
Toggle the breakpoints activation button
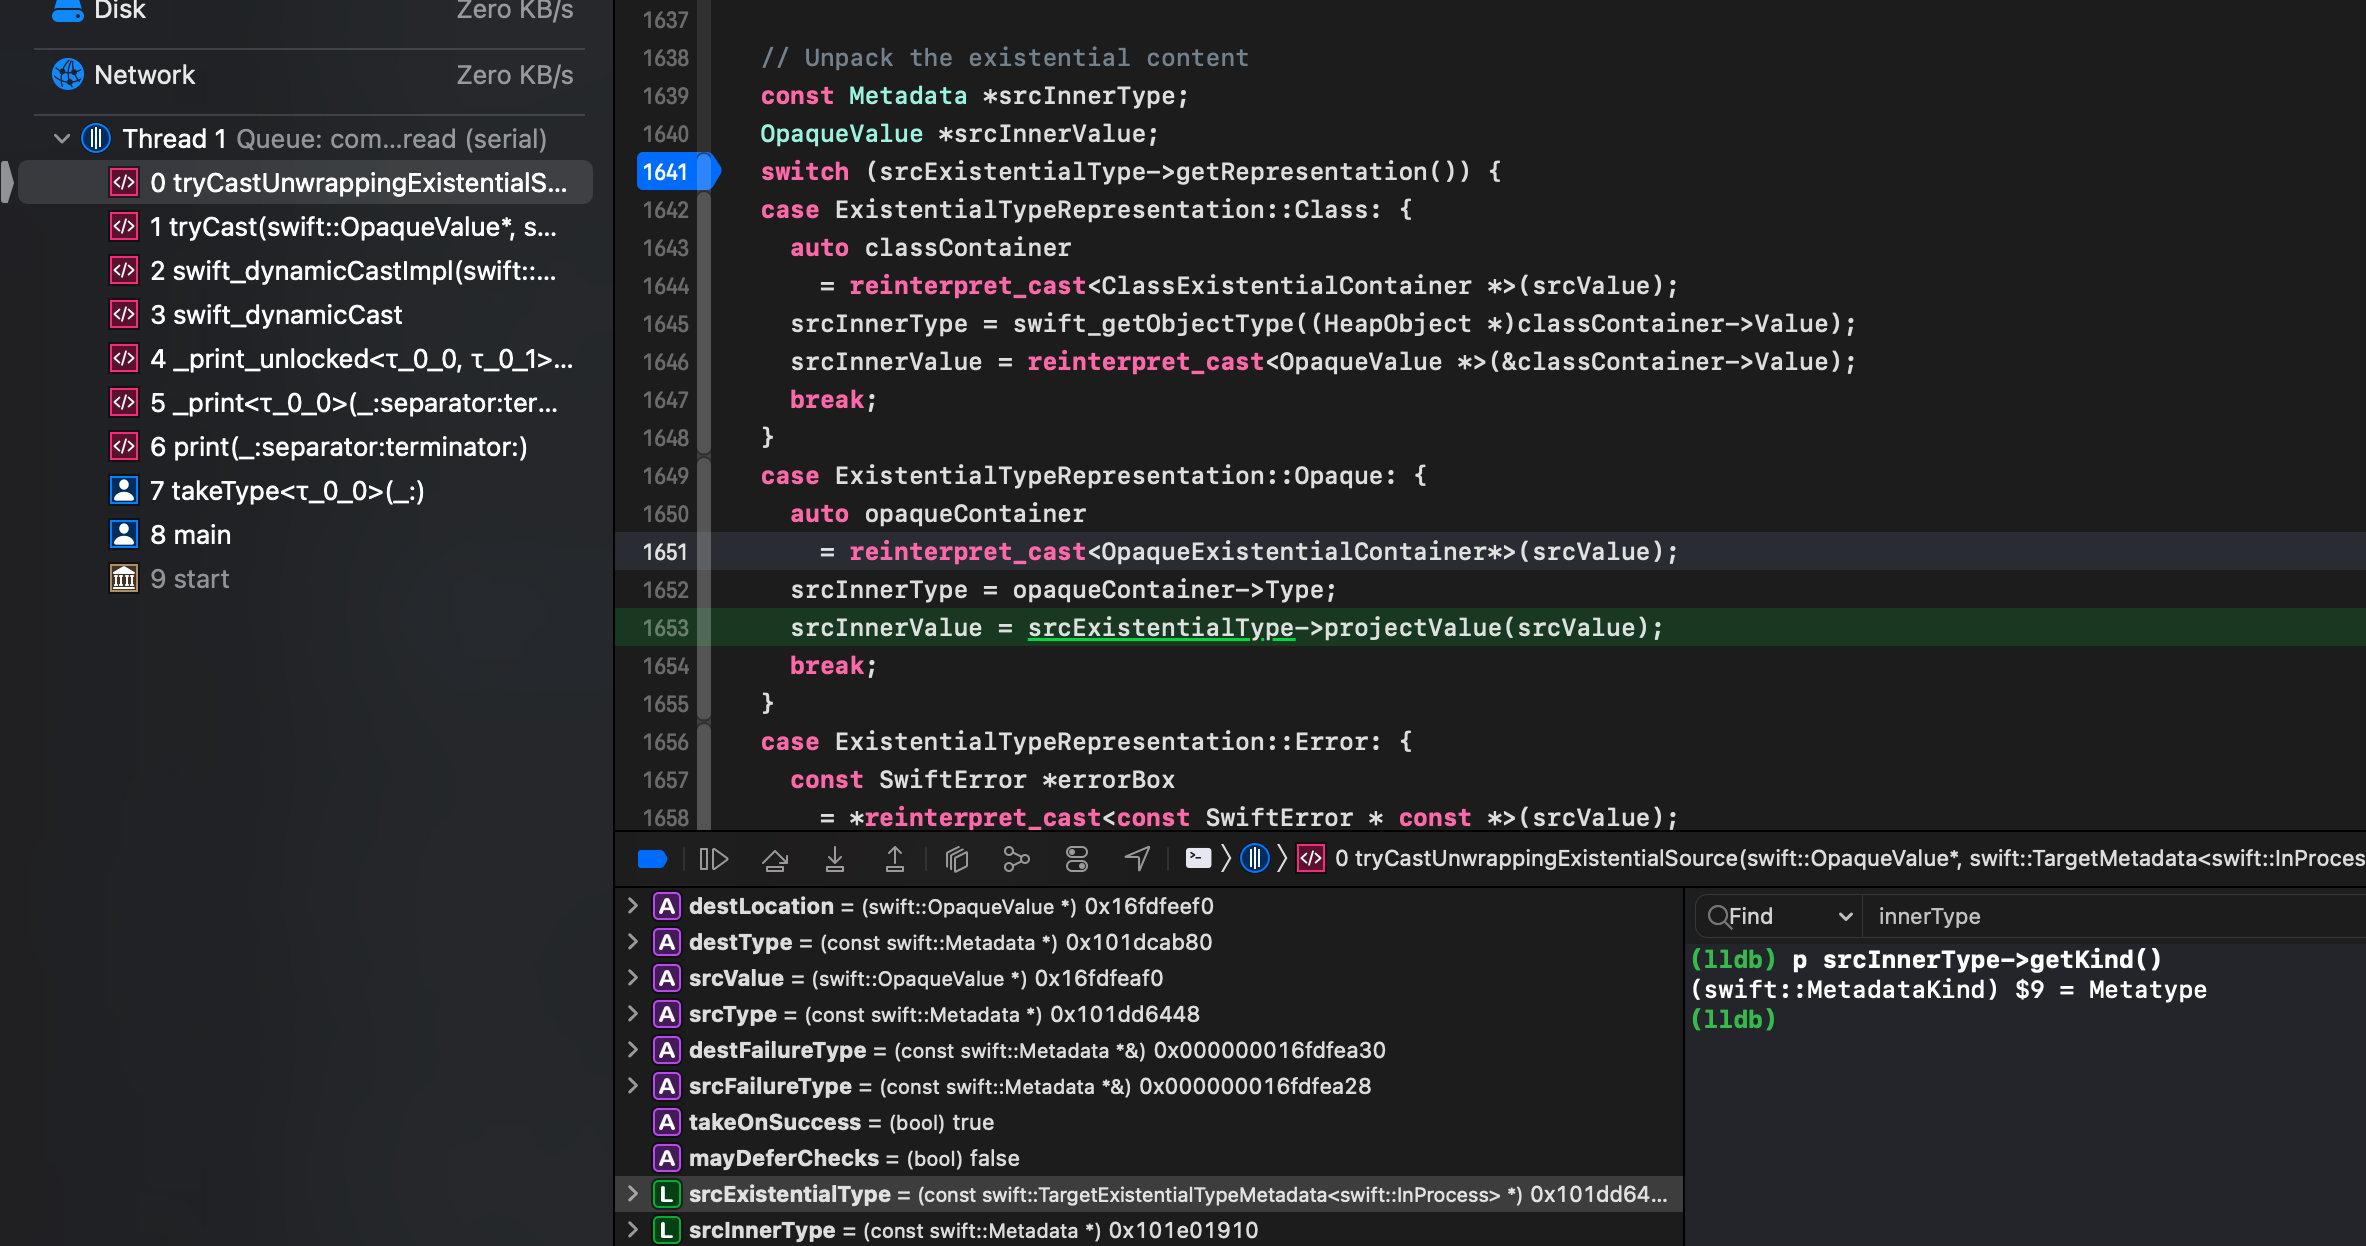click(652, 859)
